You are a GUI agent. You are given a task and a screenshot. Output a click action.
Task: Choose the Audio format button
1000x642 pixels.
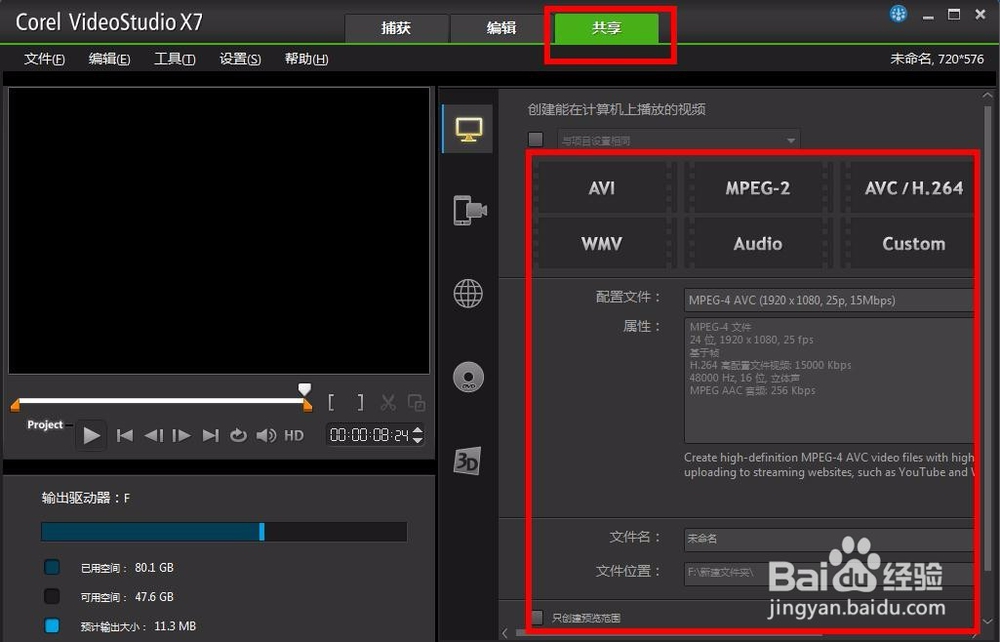tap(757, 244)
